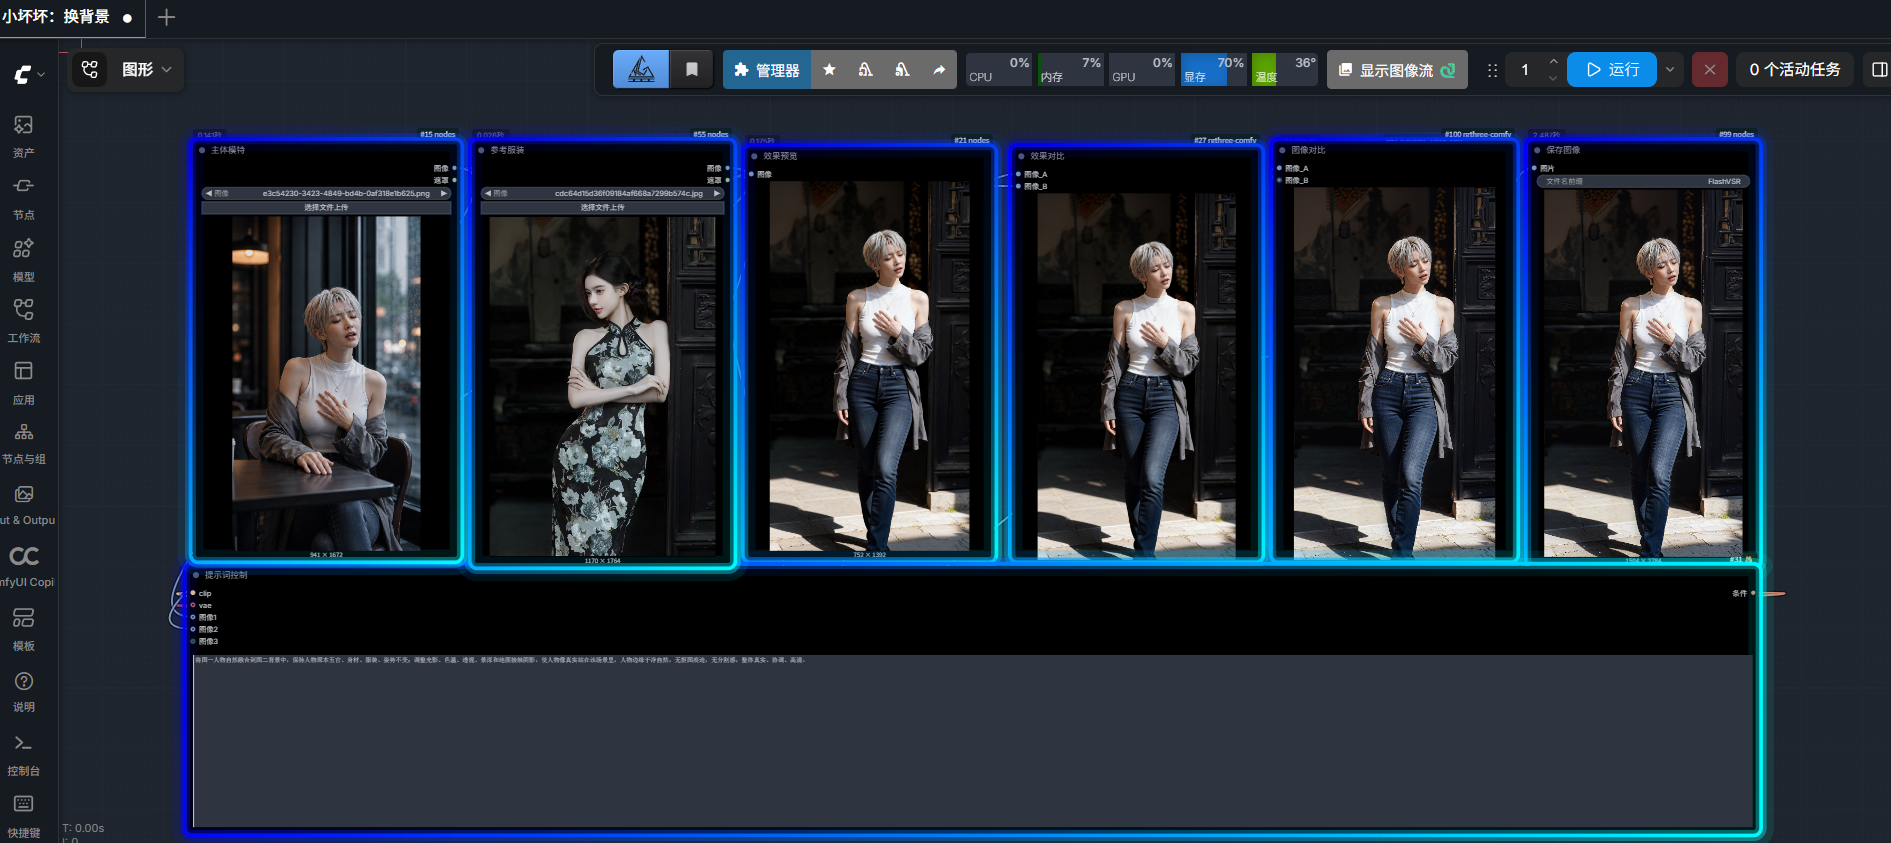Click the prompt text area in 提示词控制
The width and height of the screenshot is (1891, 843).
pos(972,740)
